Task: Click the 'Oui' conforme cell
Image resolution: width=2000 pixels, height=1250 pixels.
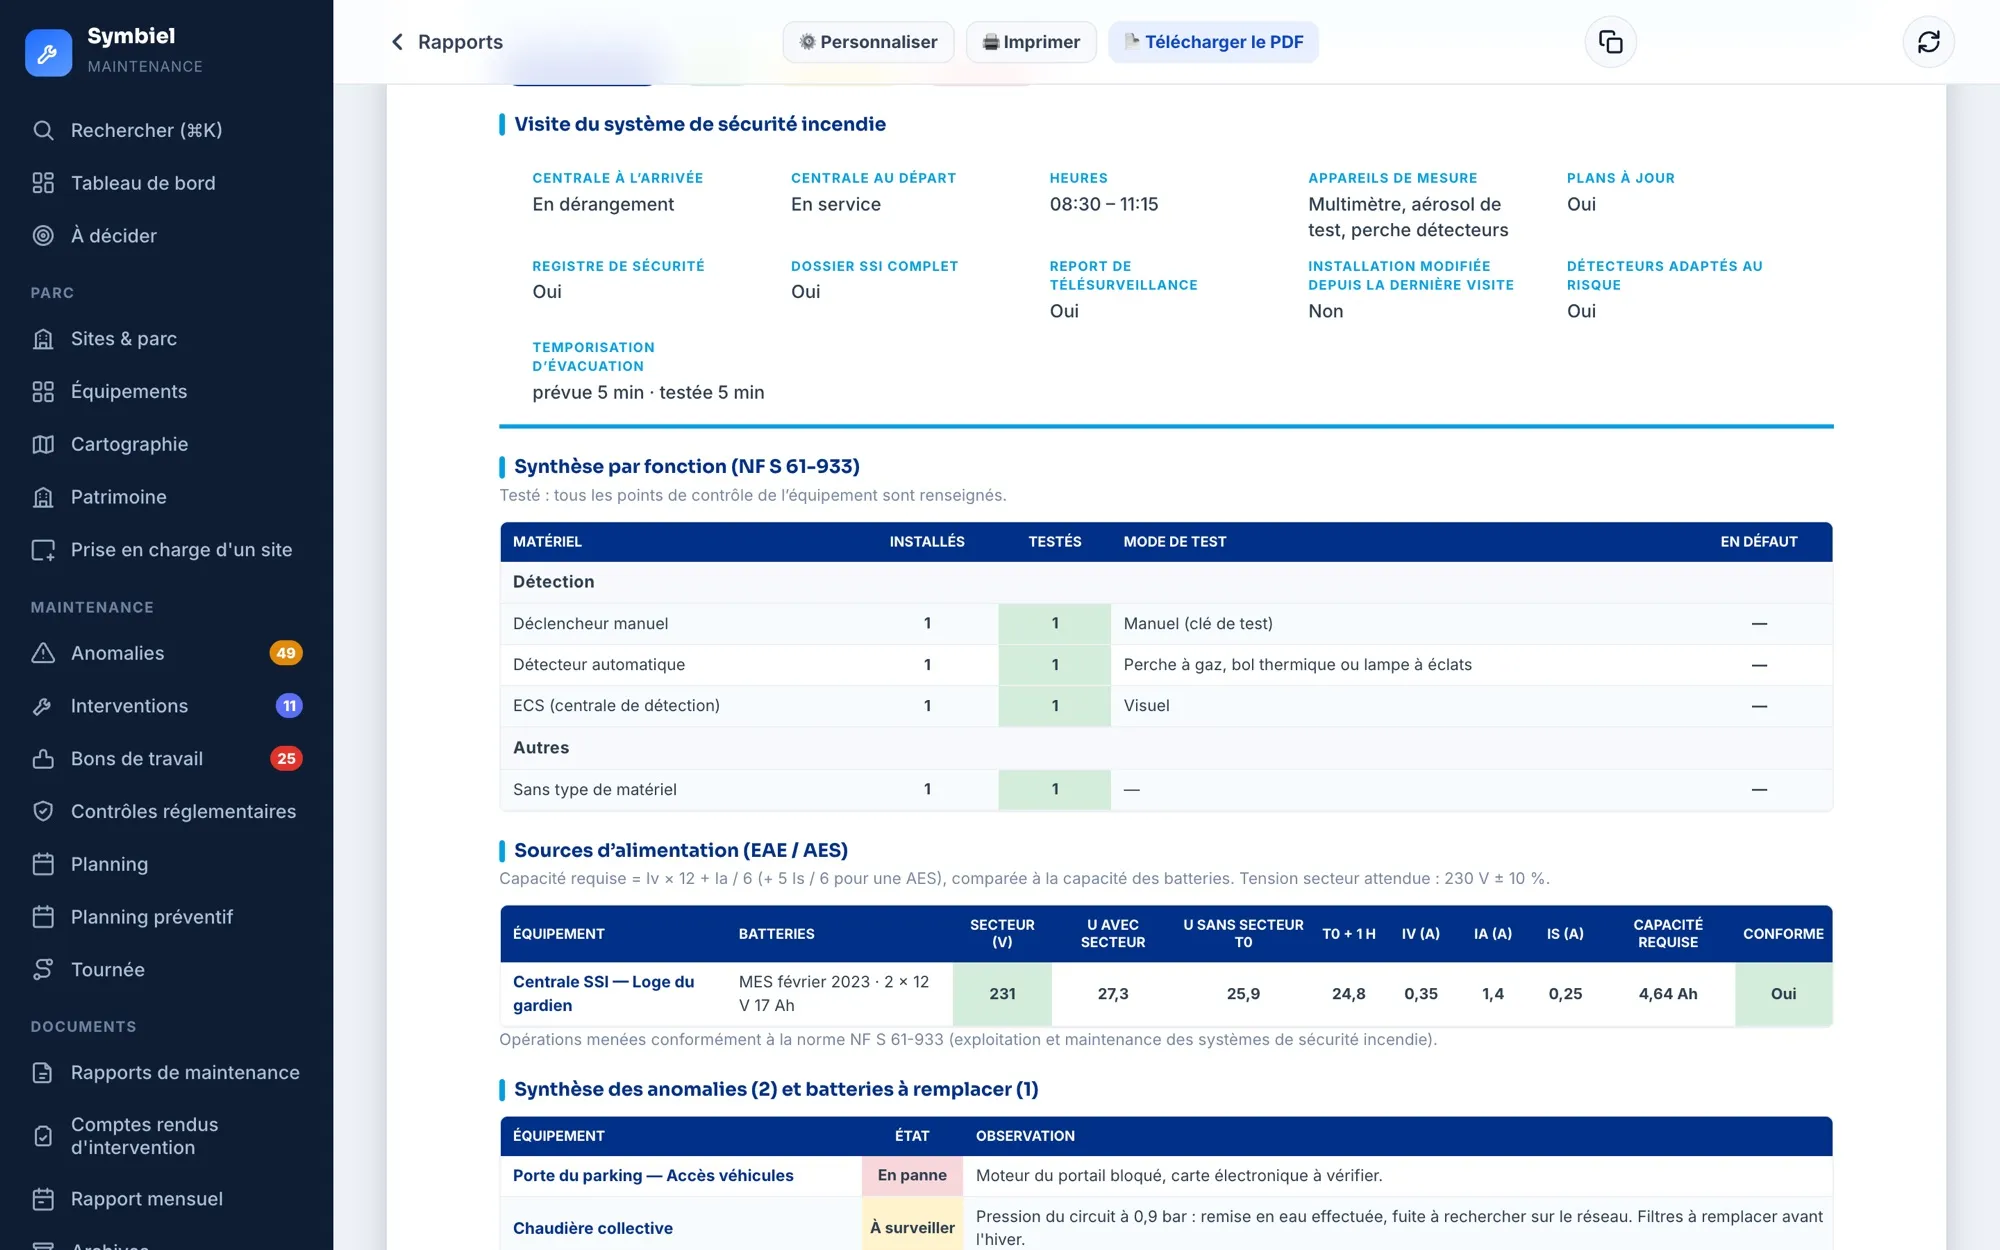Action: pyautogui.click(x=1783, y=994)
